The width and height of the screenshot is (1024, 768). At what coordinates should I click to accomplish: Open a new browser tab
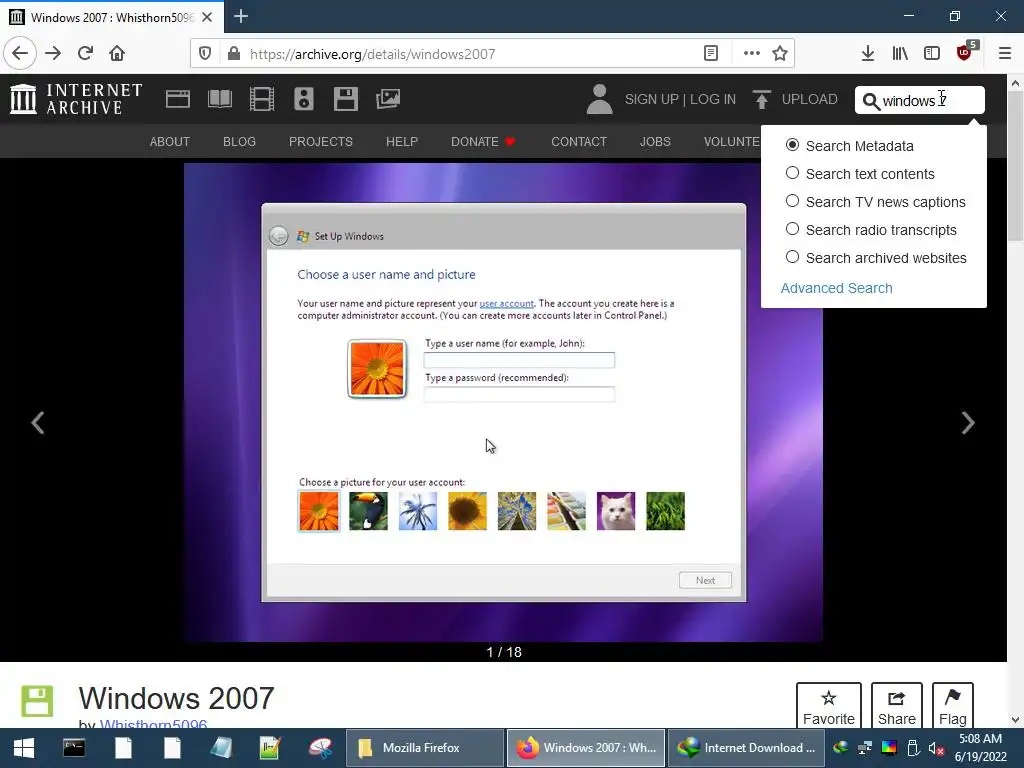point(241,16)
